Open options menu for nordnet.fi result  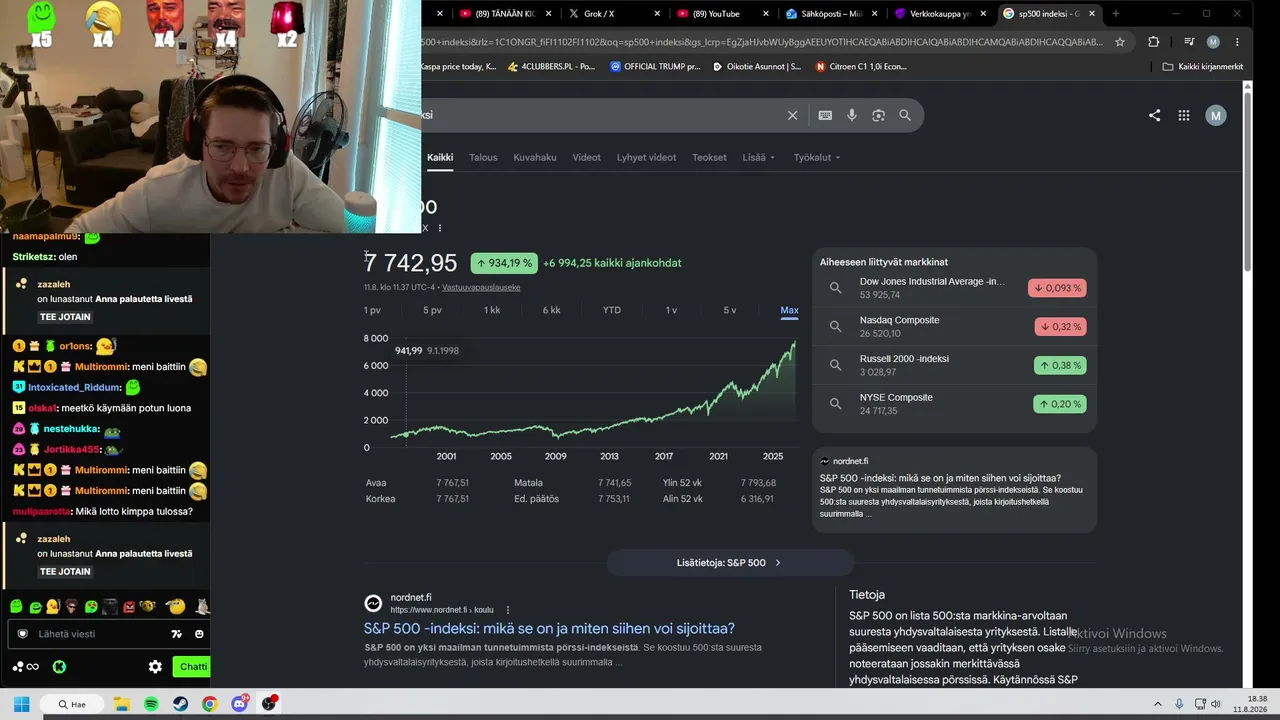tap(507, 610)
